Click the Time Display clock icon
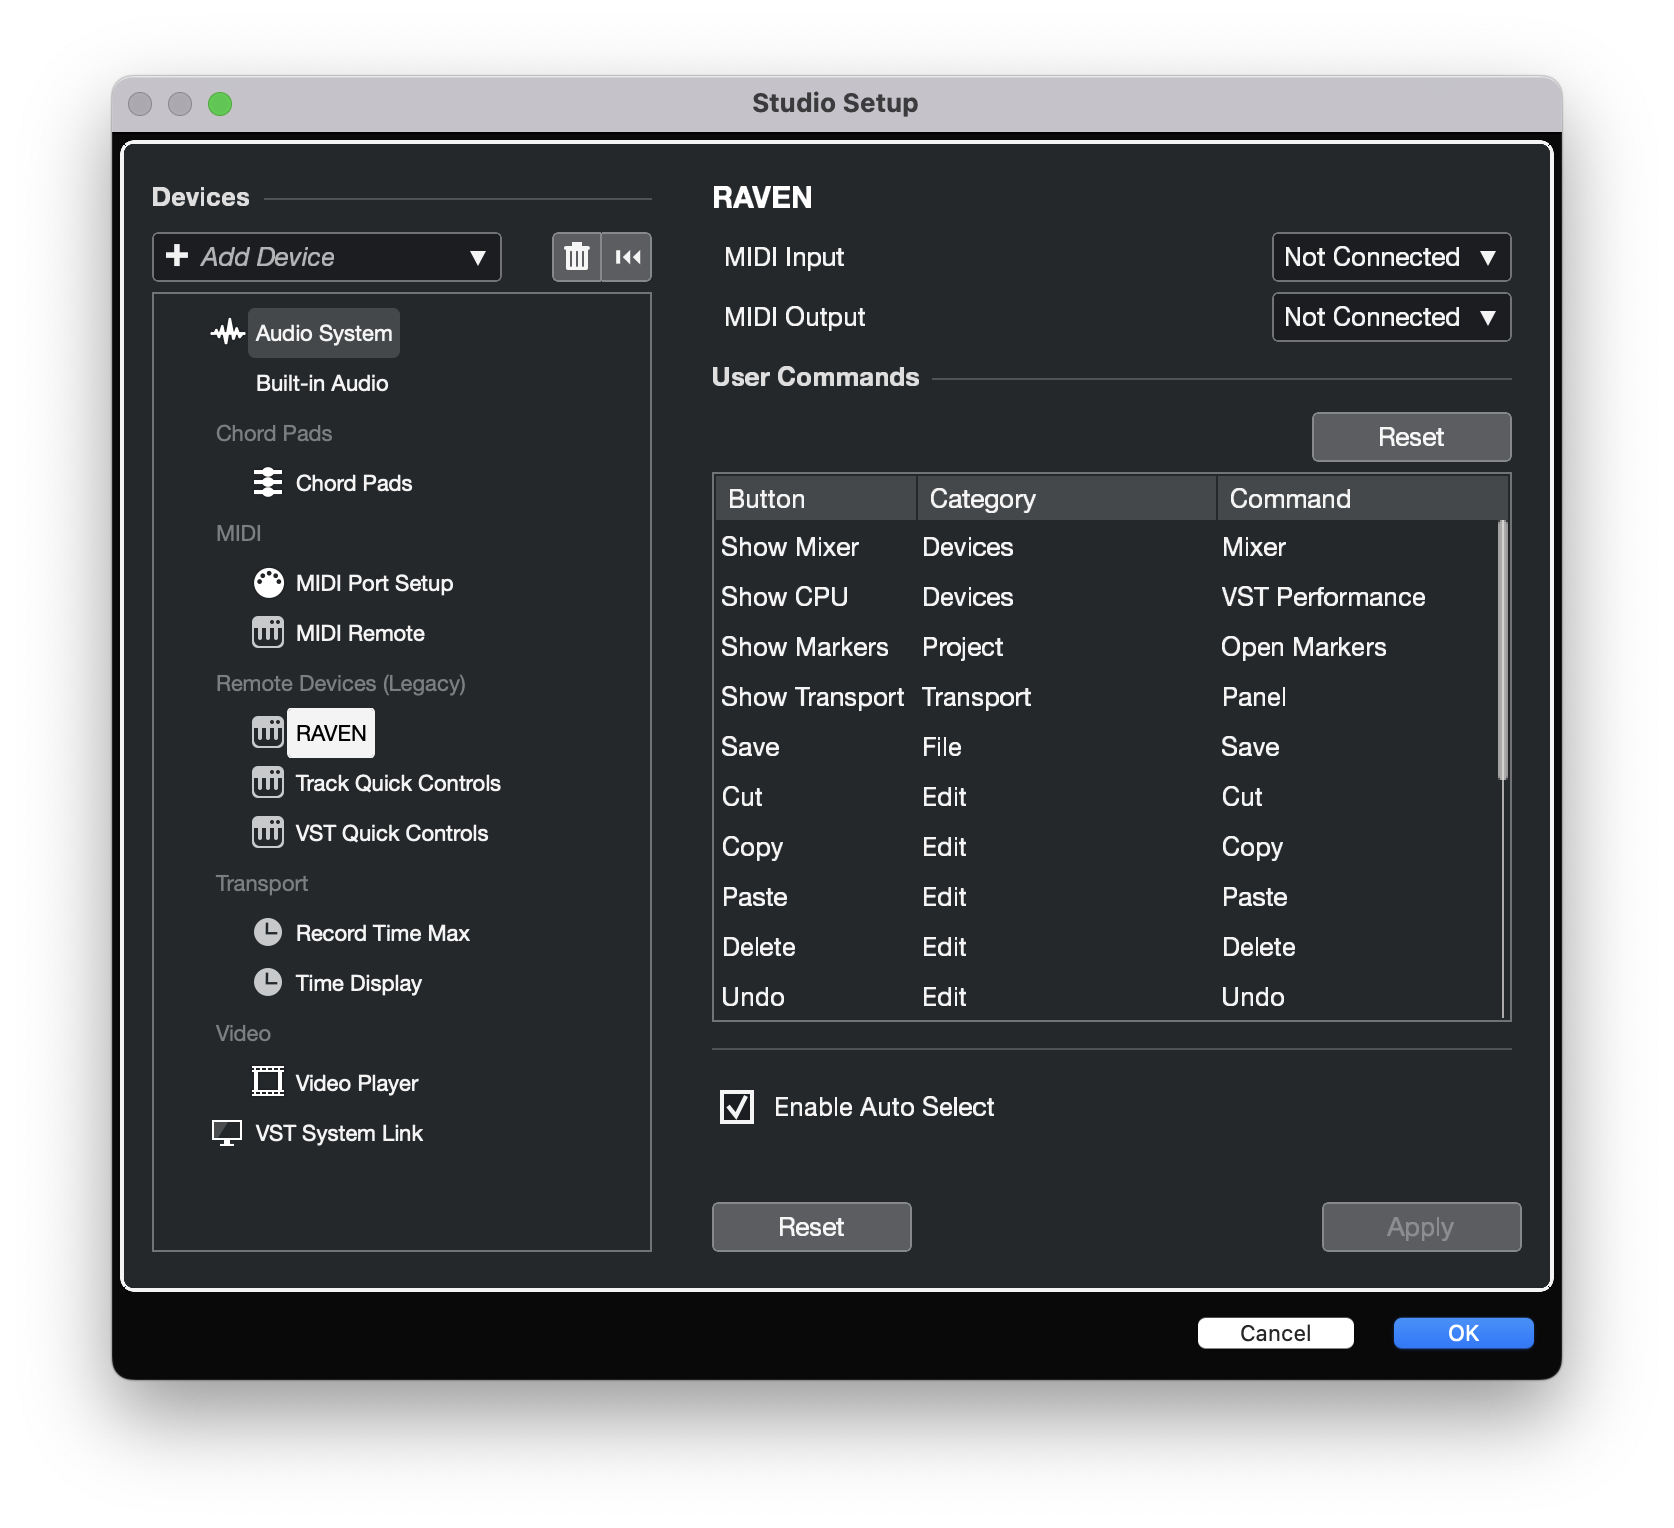1674x1528 pixels. [268, 983]
